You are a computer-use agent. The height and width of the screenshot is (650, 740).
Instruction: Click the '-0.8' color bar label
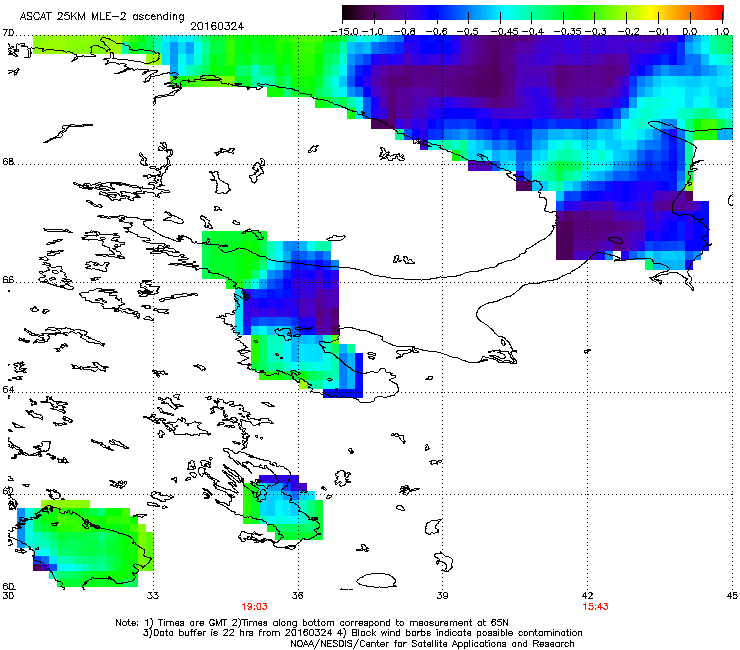pyautogui.click(x=404, y=32)
